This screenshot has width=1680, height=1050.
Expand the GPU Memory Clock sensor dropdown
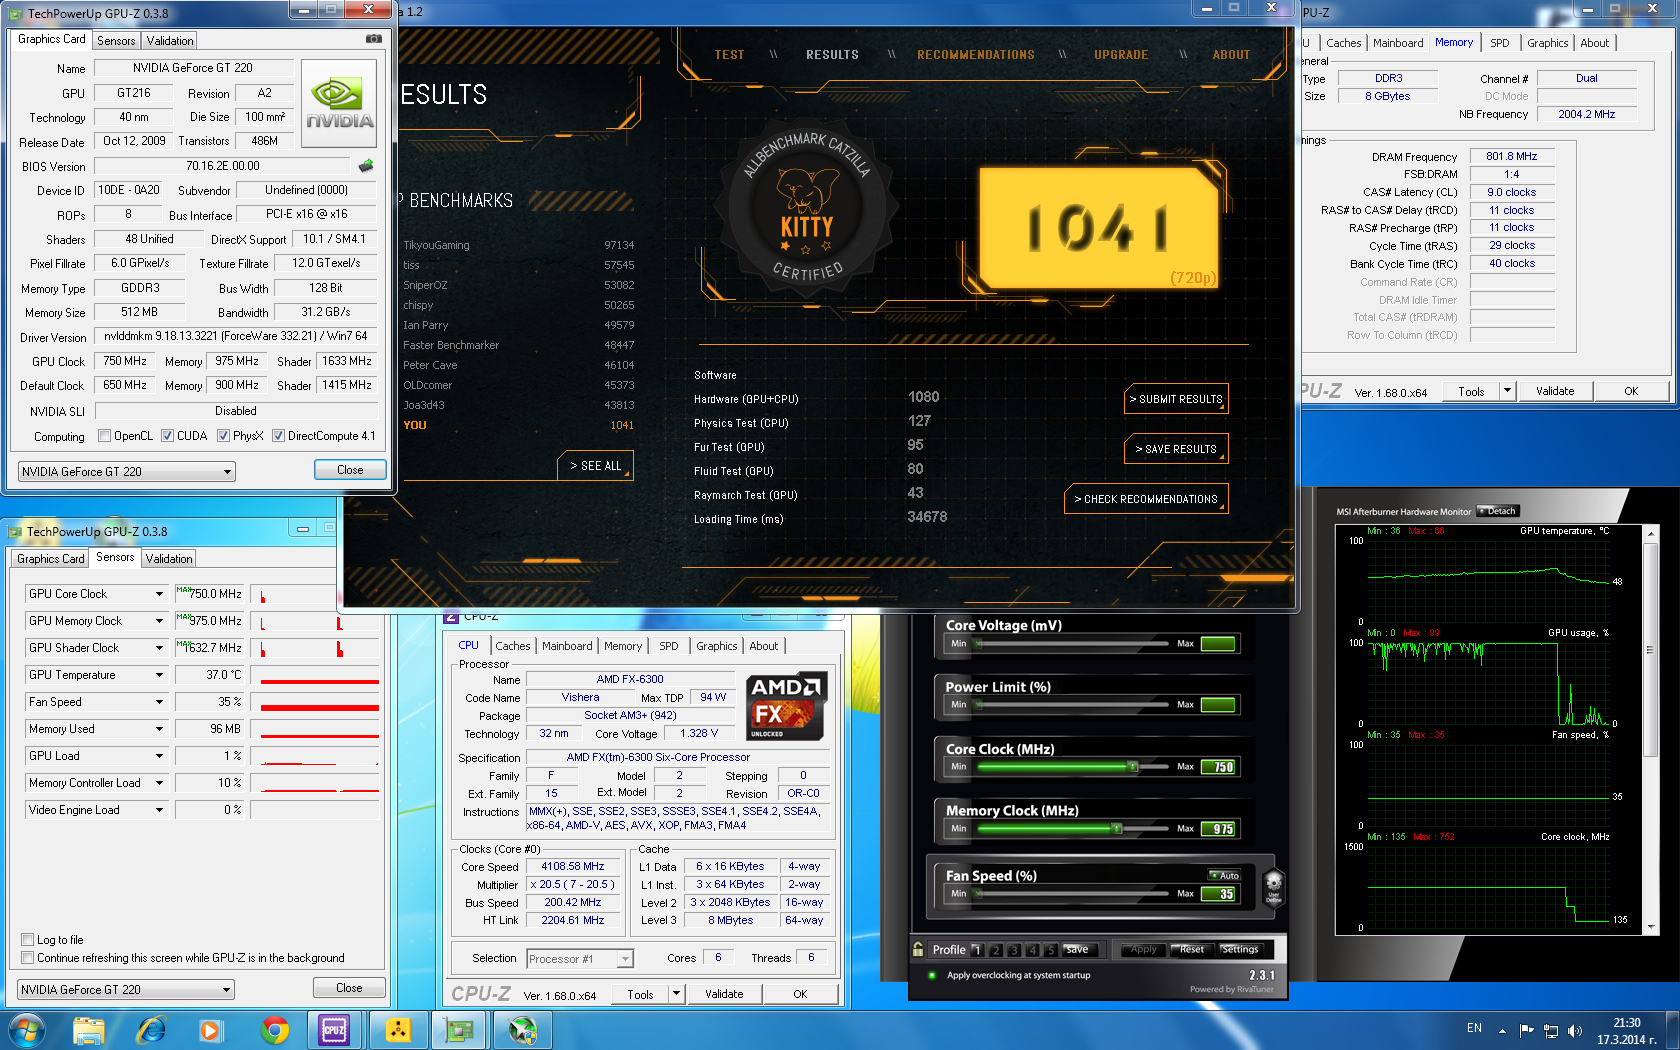[159, 621]
